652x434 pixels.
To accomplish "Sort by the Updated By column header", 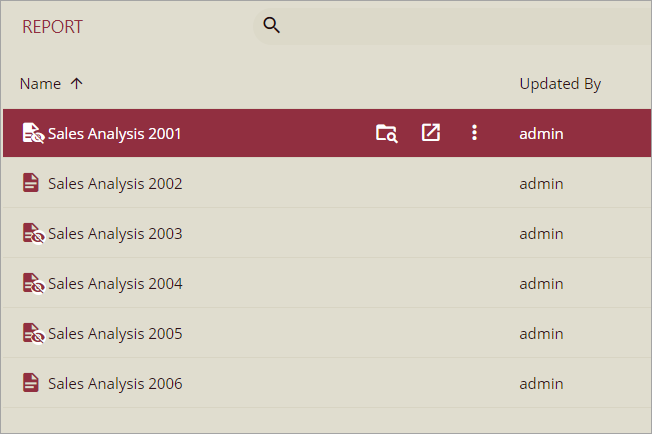I will [560, 84].
